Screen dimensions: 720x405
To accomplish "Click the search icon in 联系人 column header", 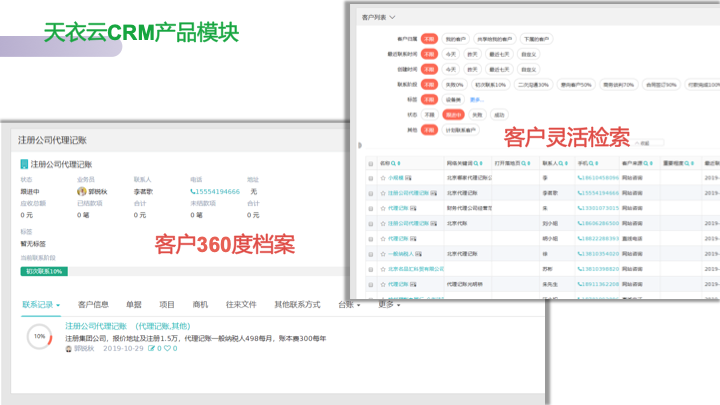I will [x=561, y=163].
